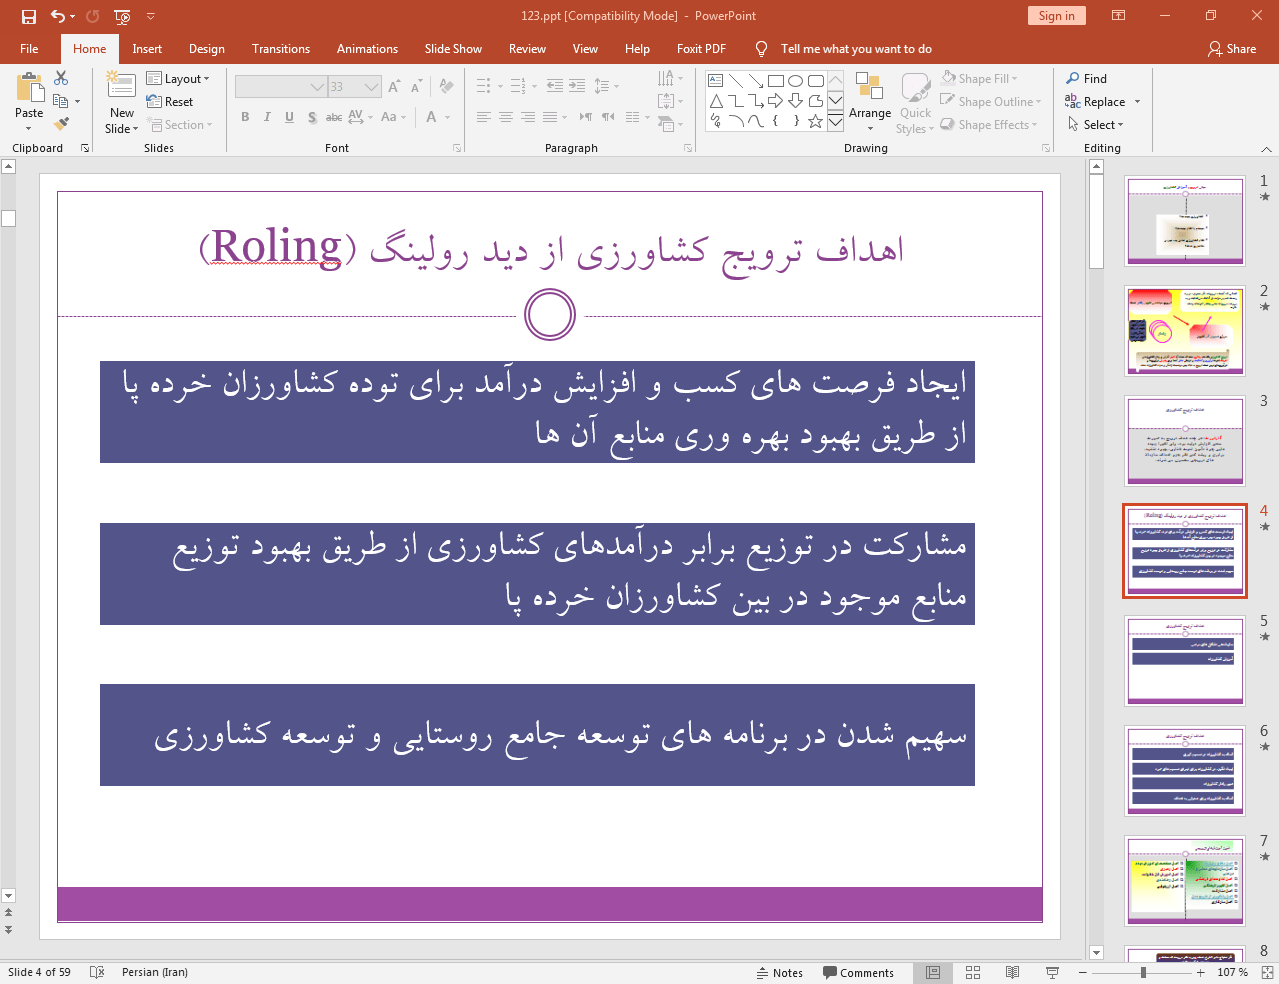Screen dimensions: 1279x984
Task: Open the Font dialog launcher
Action: tap(457, 148)
